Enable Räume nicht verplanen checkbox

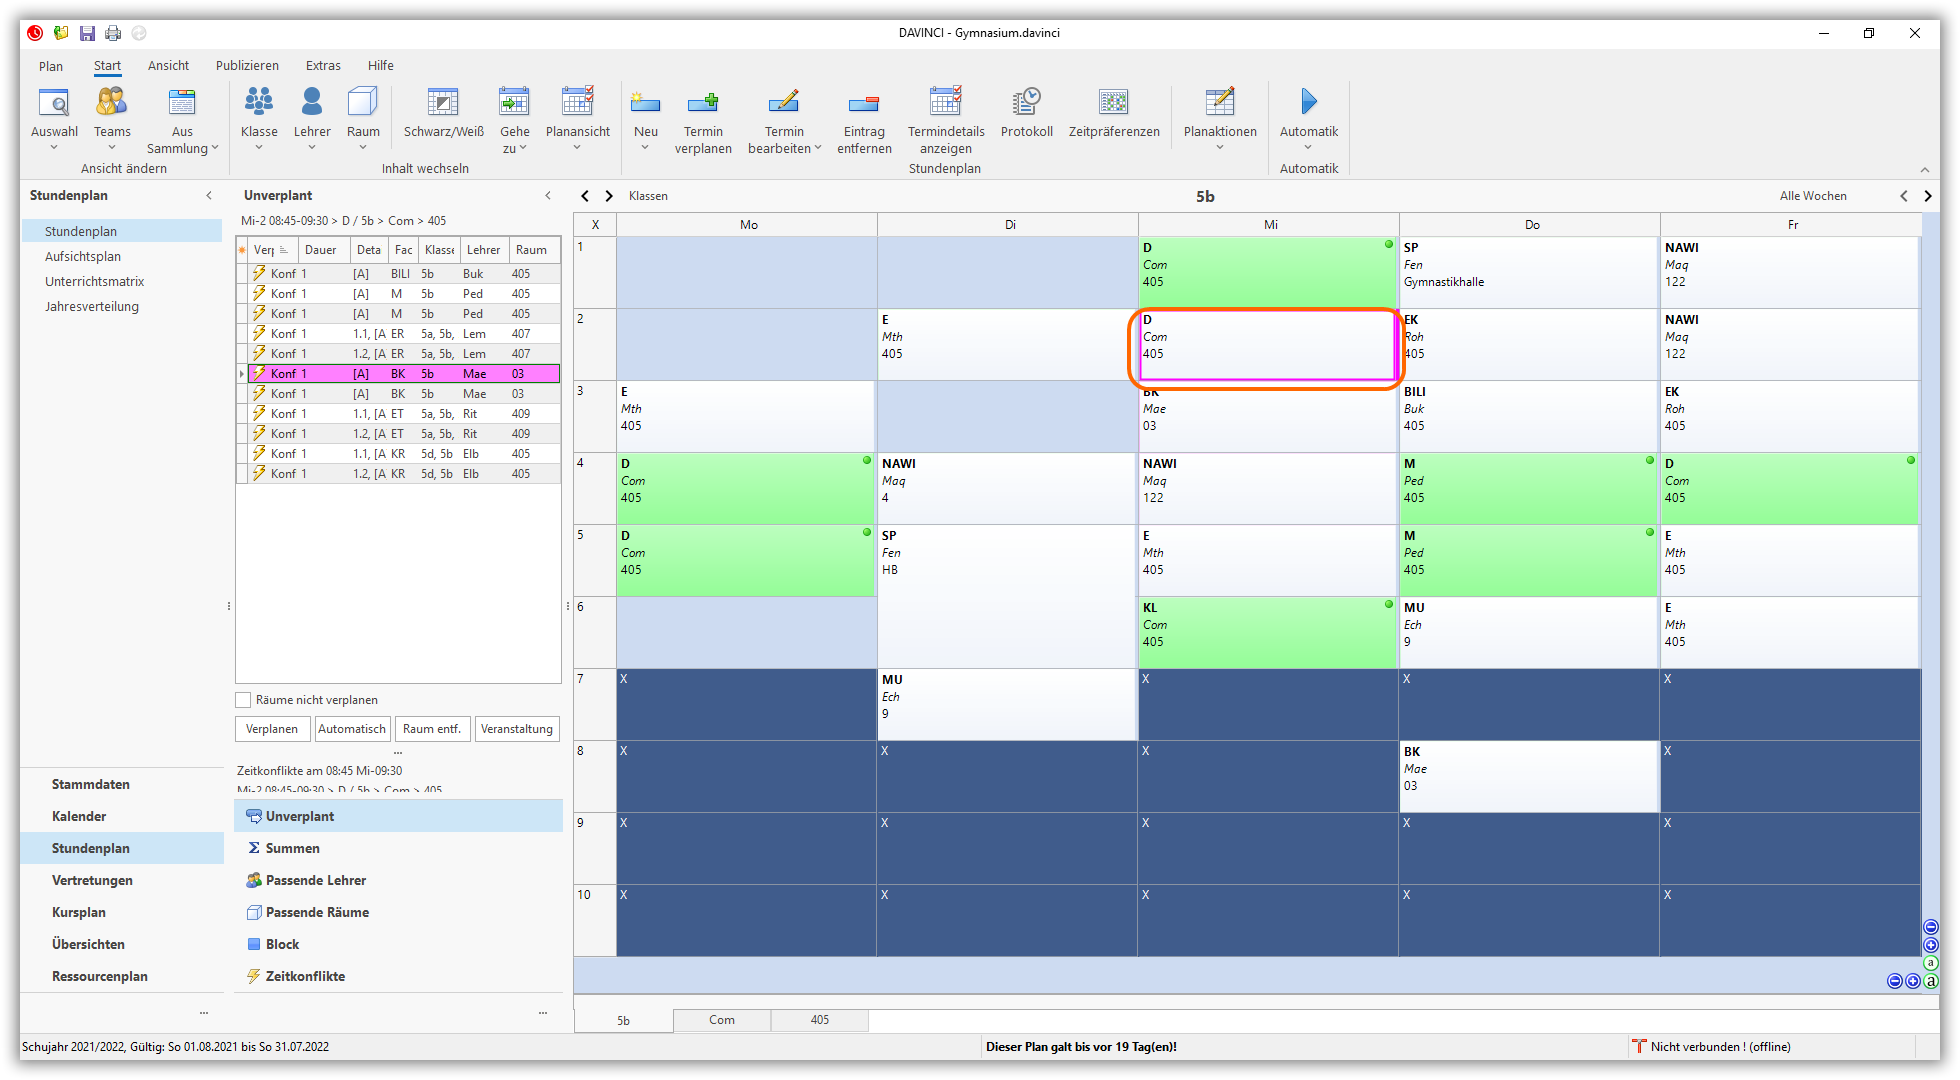(243, 700)
